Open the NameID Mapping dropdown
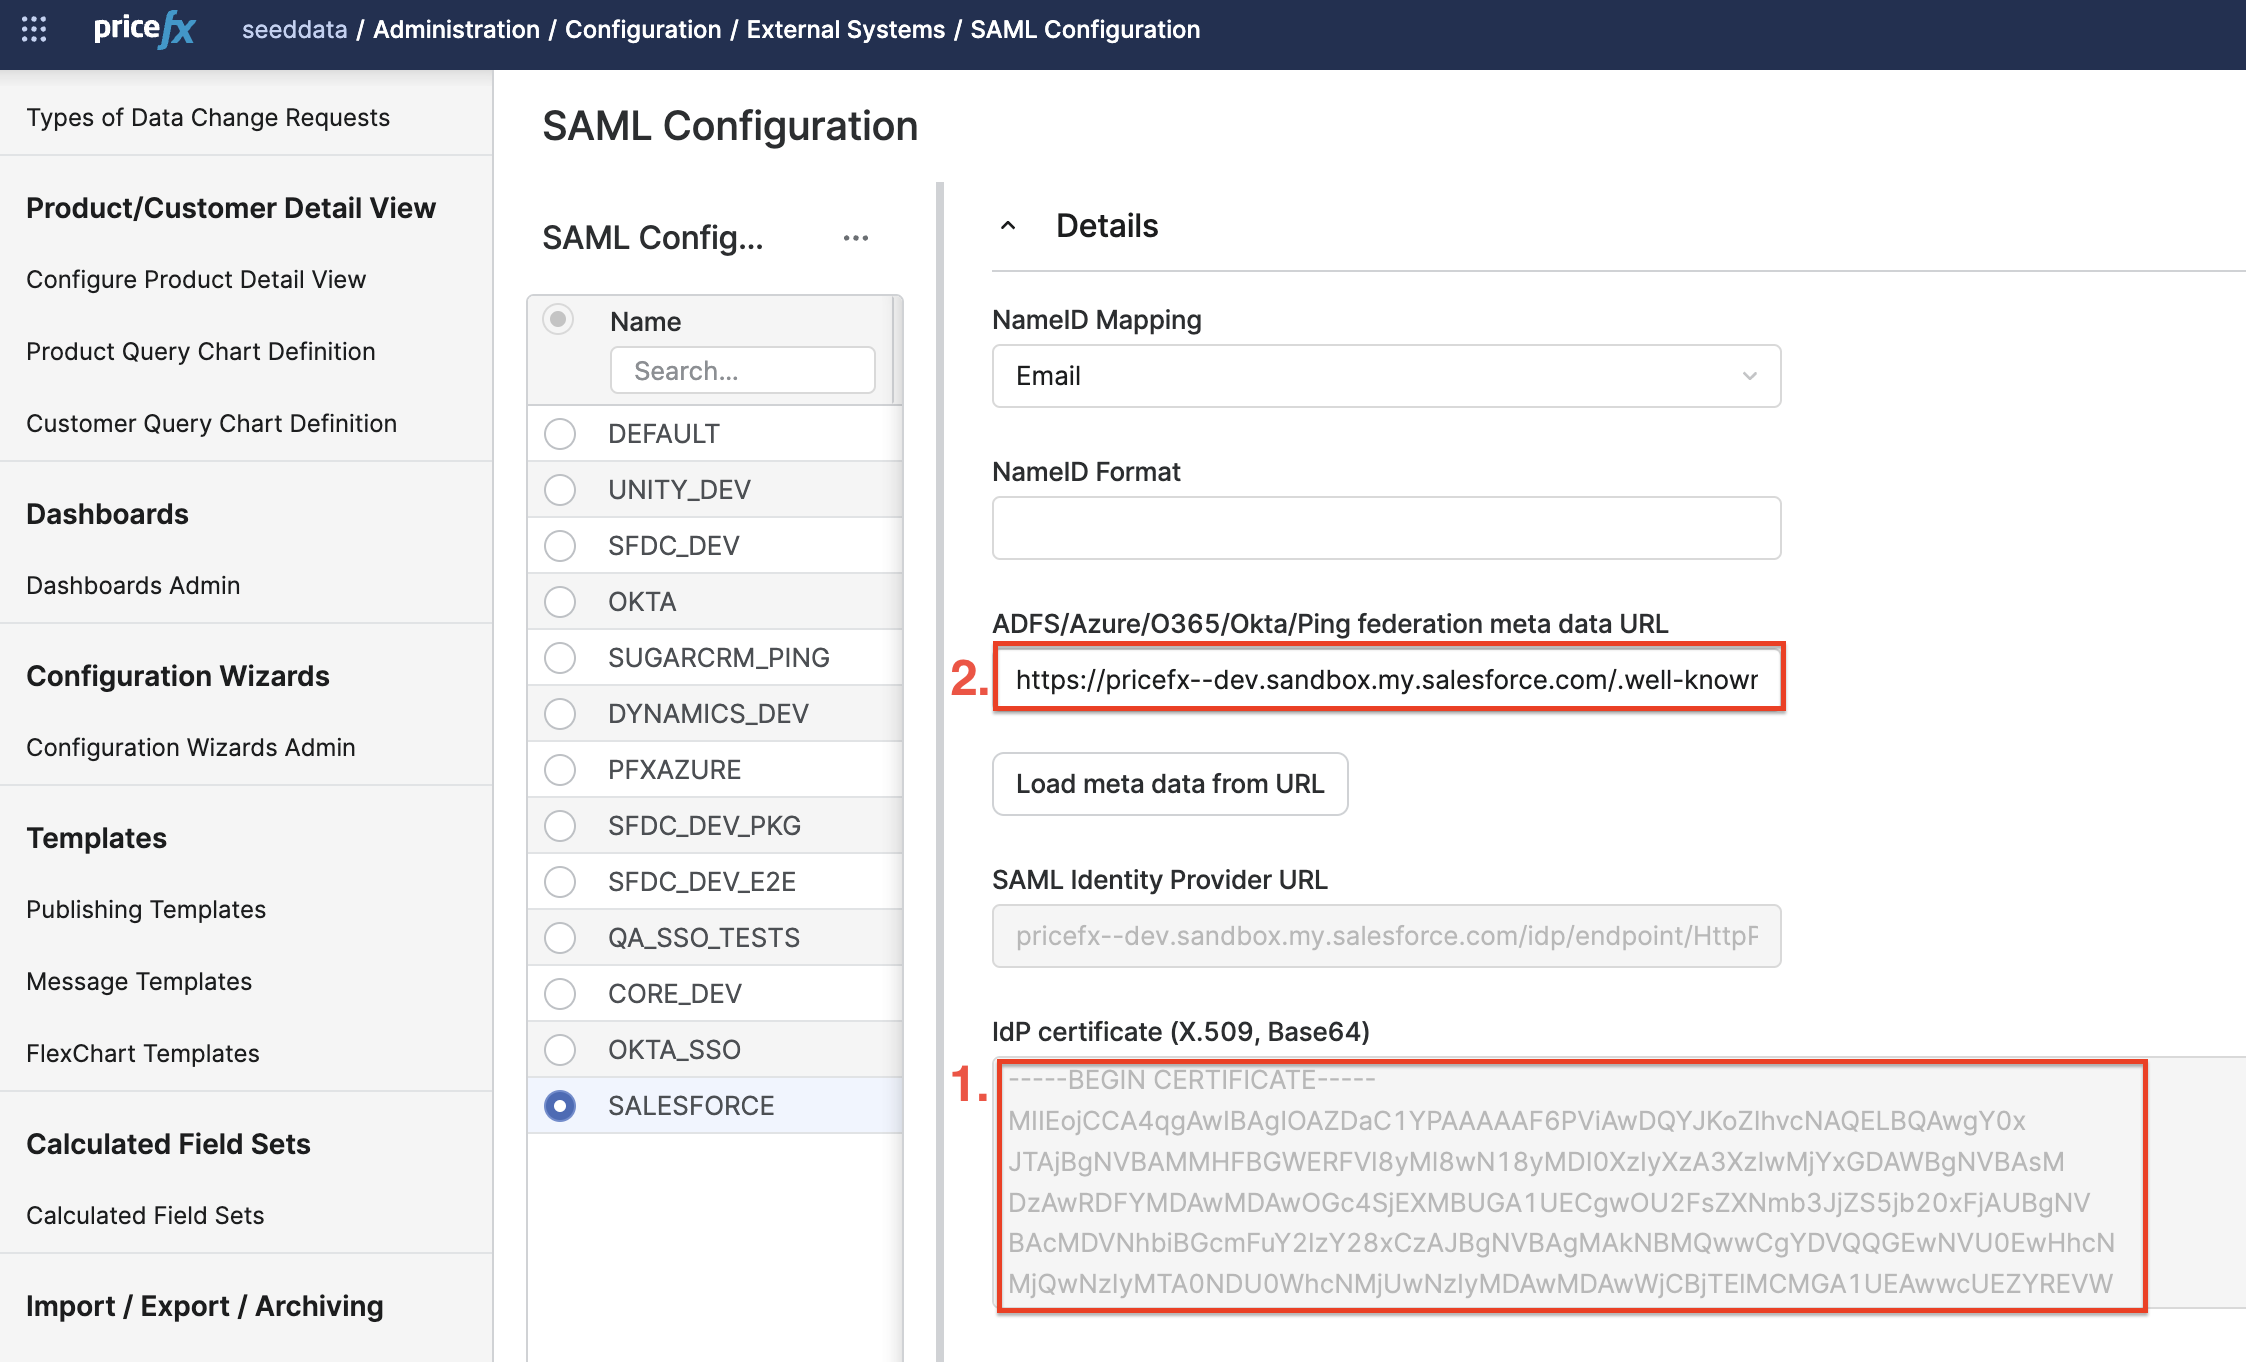This screenshot has height=1362, width=2246. coord(1386,376)
